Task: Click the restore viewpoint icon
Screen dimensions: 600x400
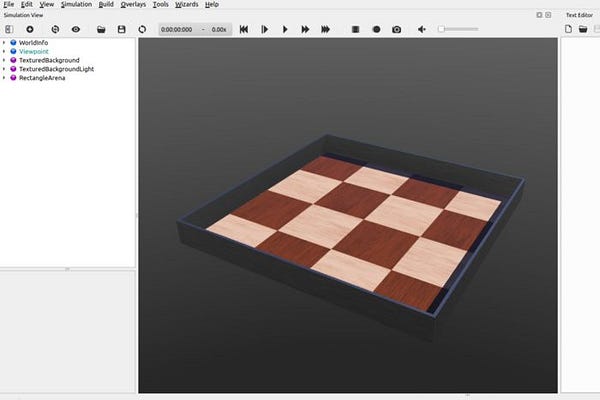Action: point(55,29)
